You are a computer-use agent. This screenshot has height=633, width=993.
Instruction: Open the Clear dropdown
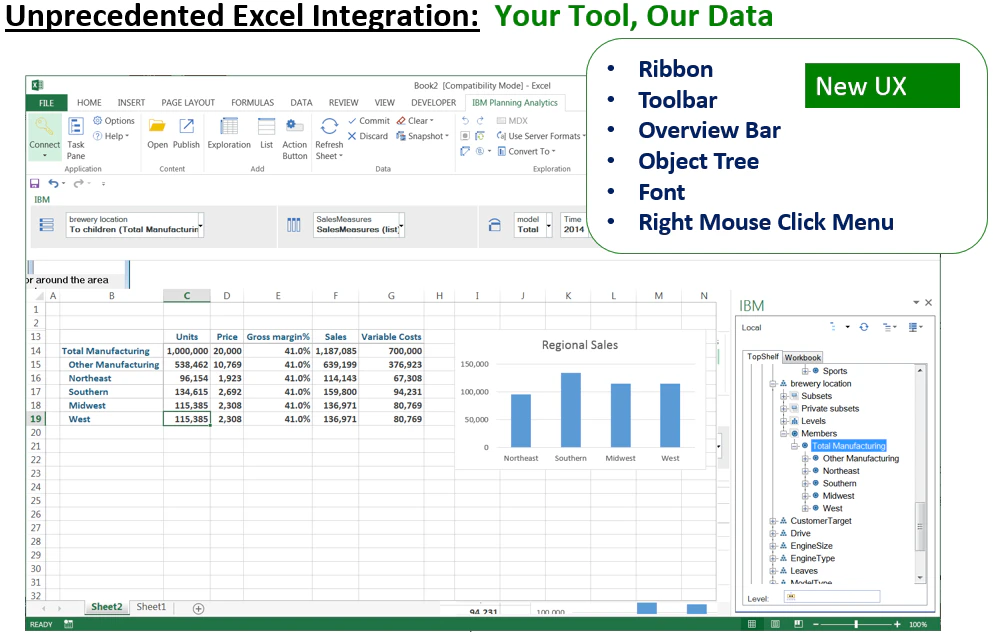(x=415, y=120)
